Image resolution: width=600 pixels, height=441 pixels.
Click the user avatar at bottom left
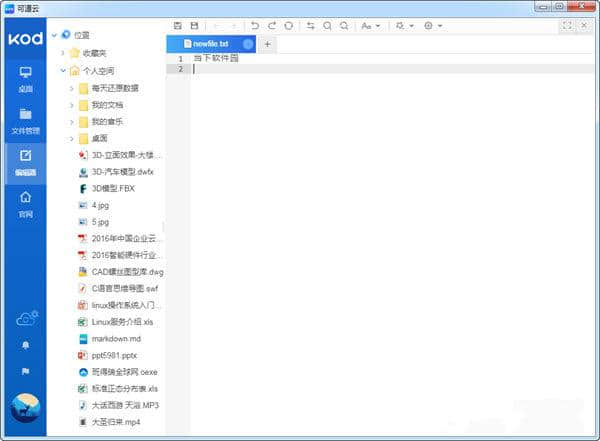pyautogui.click(x=25, y=407)
